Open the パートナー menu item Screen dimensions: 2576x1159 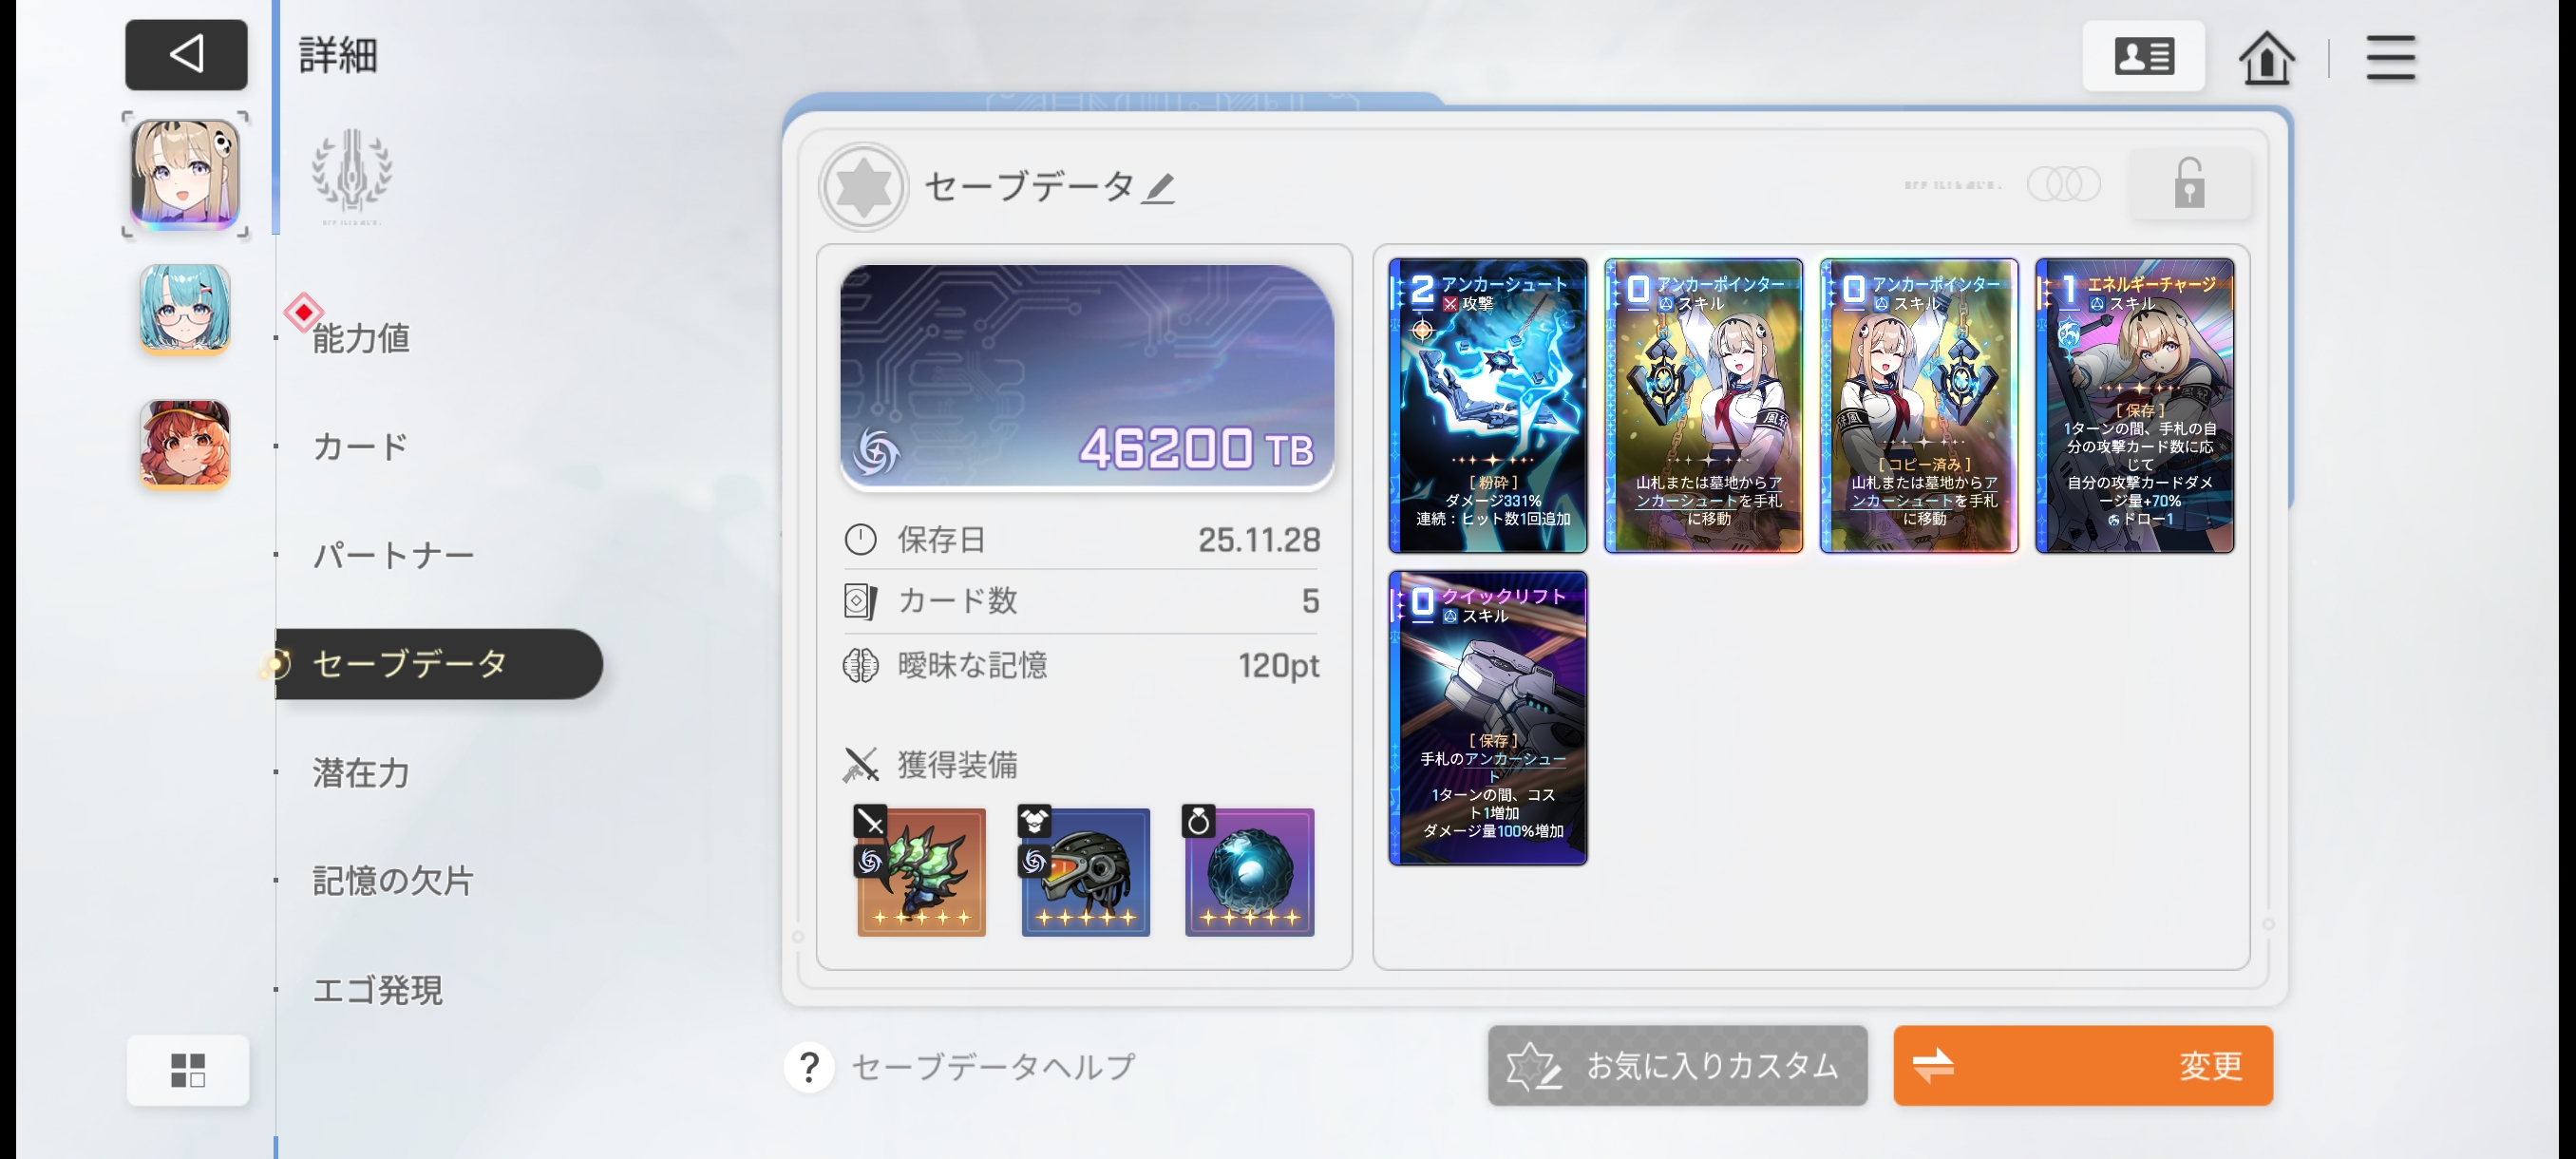click(x=393, y=555)
